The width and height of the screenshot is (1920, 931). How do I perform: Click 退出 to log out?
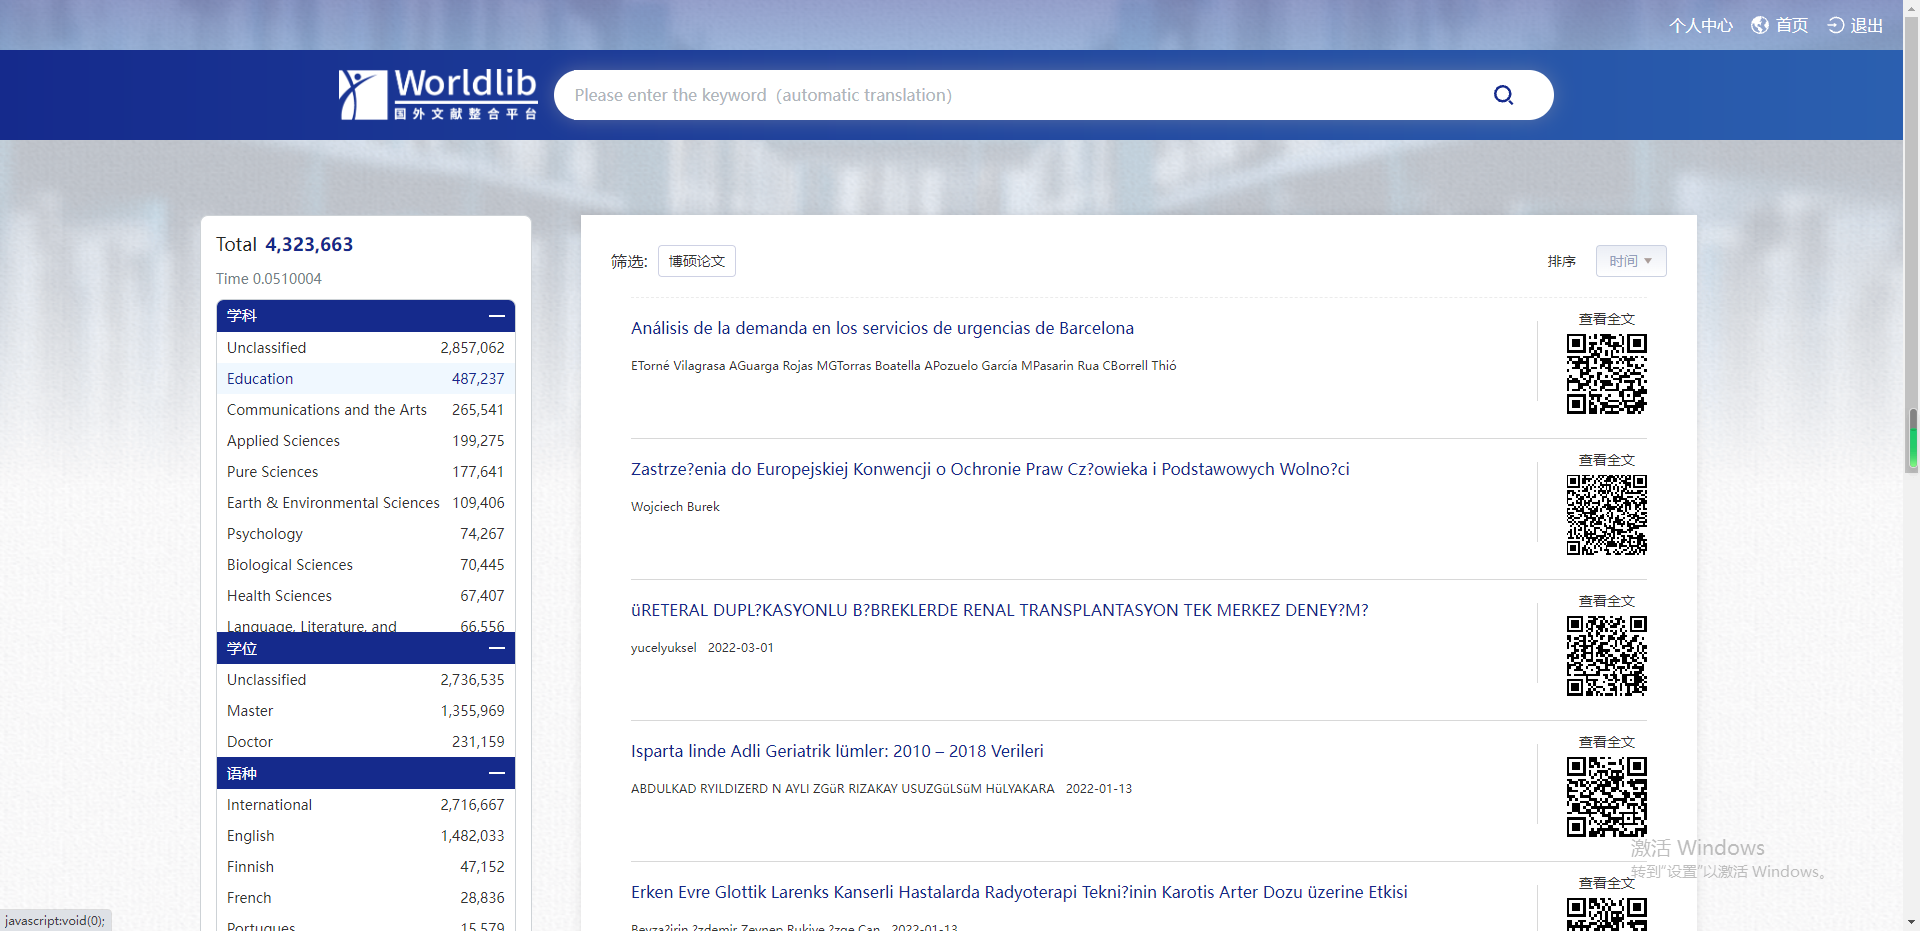[1866, 25]
